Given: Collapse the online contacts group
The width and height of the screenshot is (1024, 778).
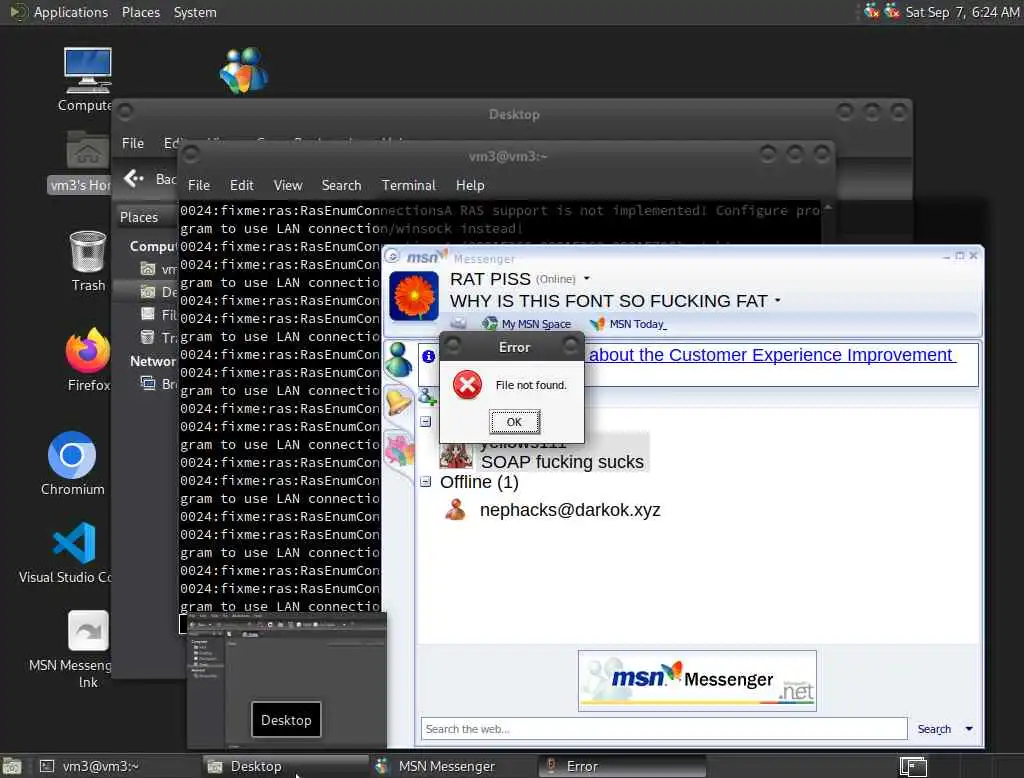Looking at the screenshot, I should tap(426, 422).
